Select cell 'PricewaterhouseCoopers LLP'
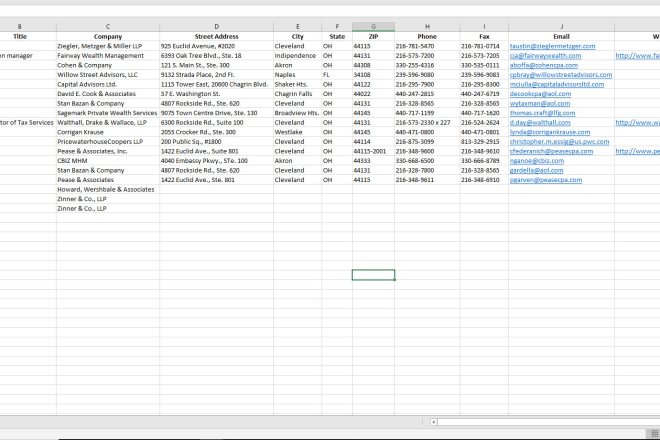 (108, 142)
